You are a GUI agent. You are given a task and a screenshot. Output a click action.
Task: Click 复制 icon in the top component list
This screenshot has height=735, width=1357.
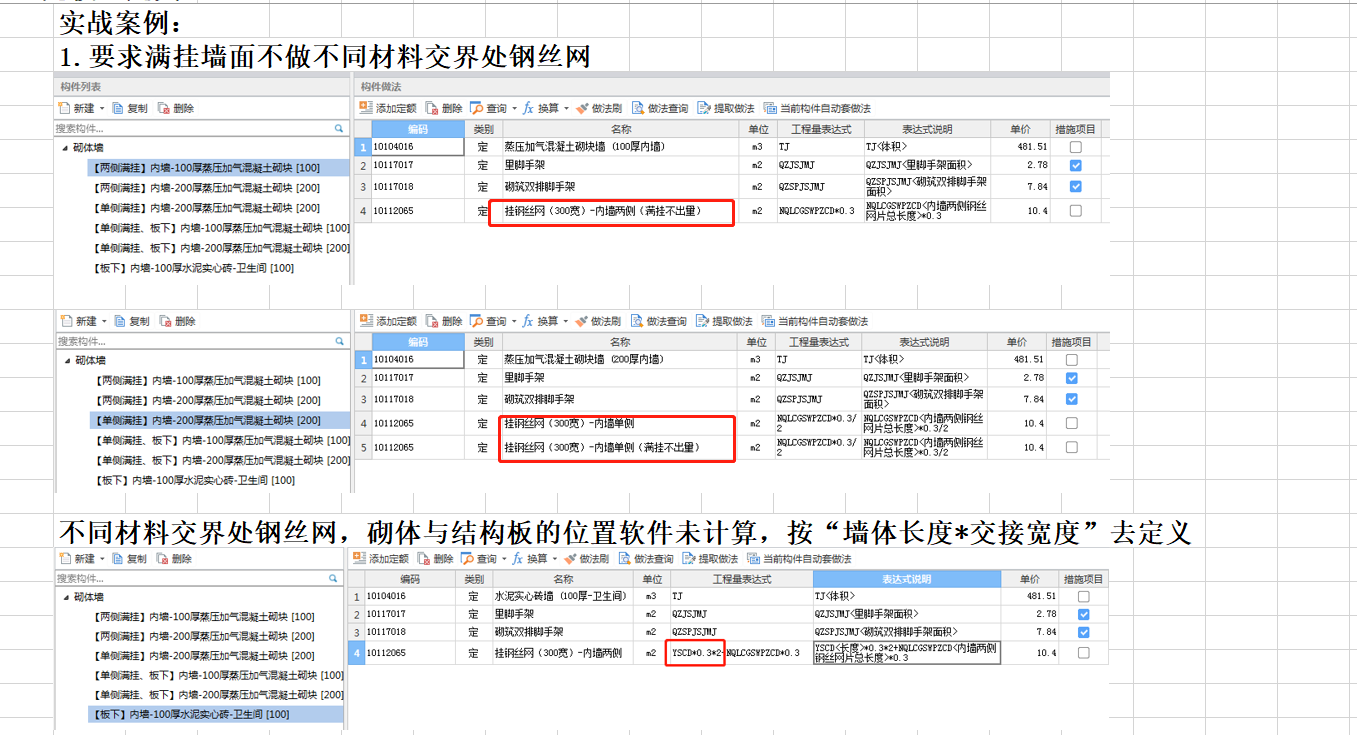tap(118, 108)
